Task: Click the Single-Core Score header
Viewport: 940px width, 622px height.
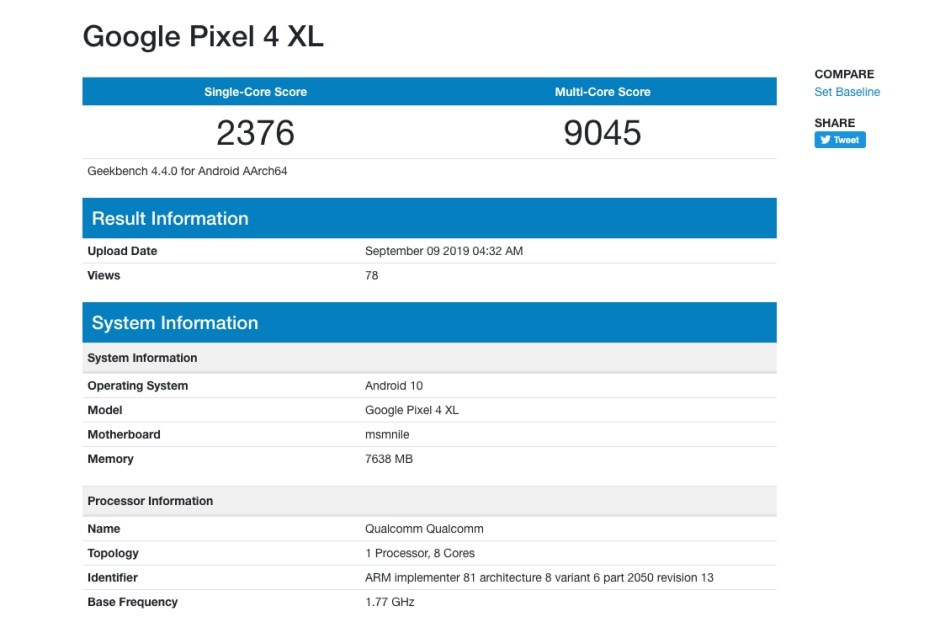Action: 255,91
